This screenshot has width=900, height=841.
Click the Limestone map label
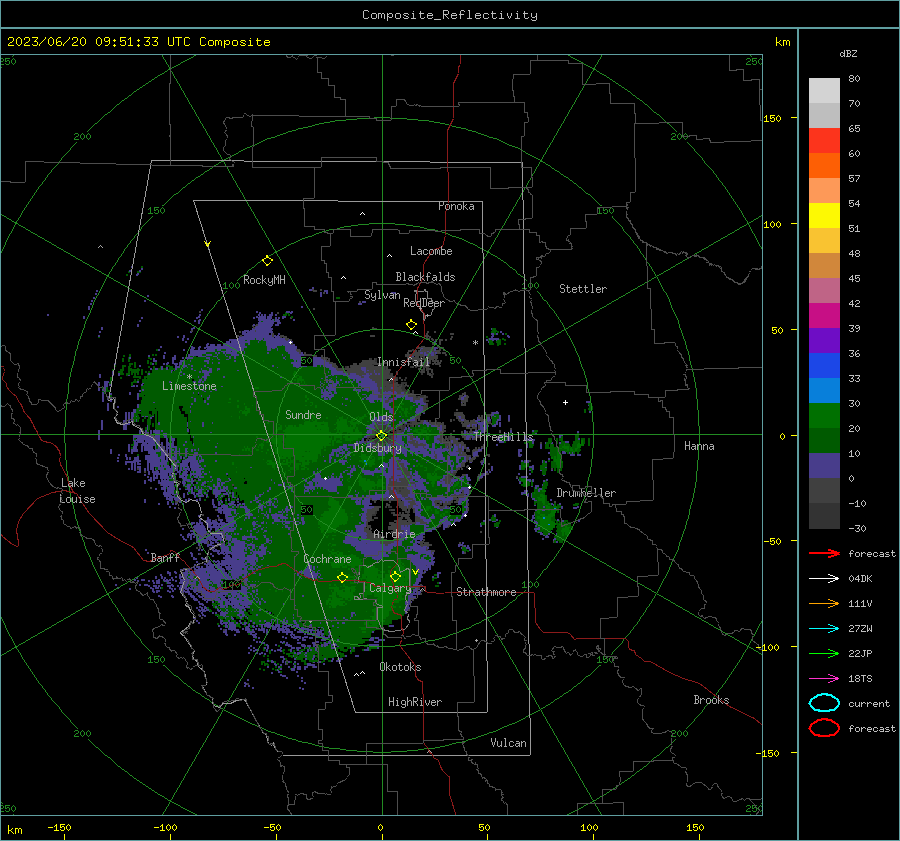pyautogui.click(x=189, y=386)
